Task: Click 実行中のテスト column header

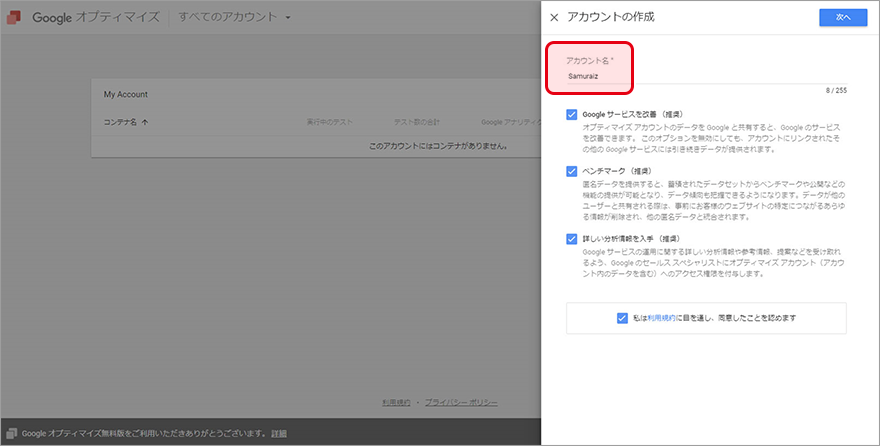Action: tap(329, 122)
